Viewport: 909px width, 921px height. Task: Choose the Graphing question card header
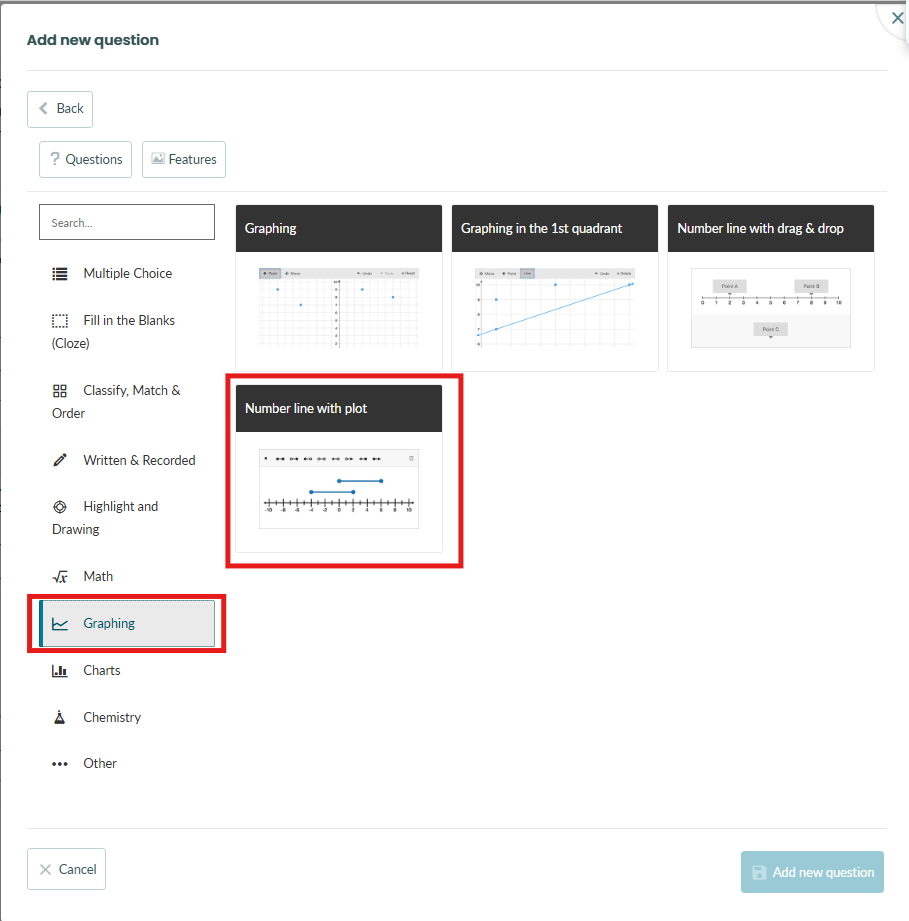click(x=339, y=228)
